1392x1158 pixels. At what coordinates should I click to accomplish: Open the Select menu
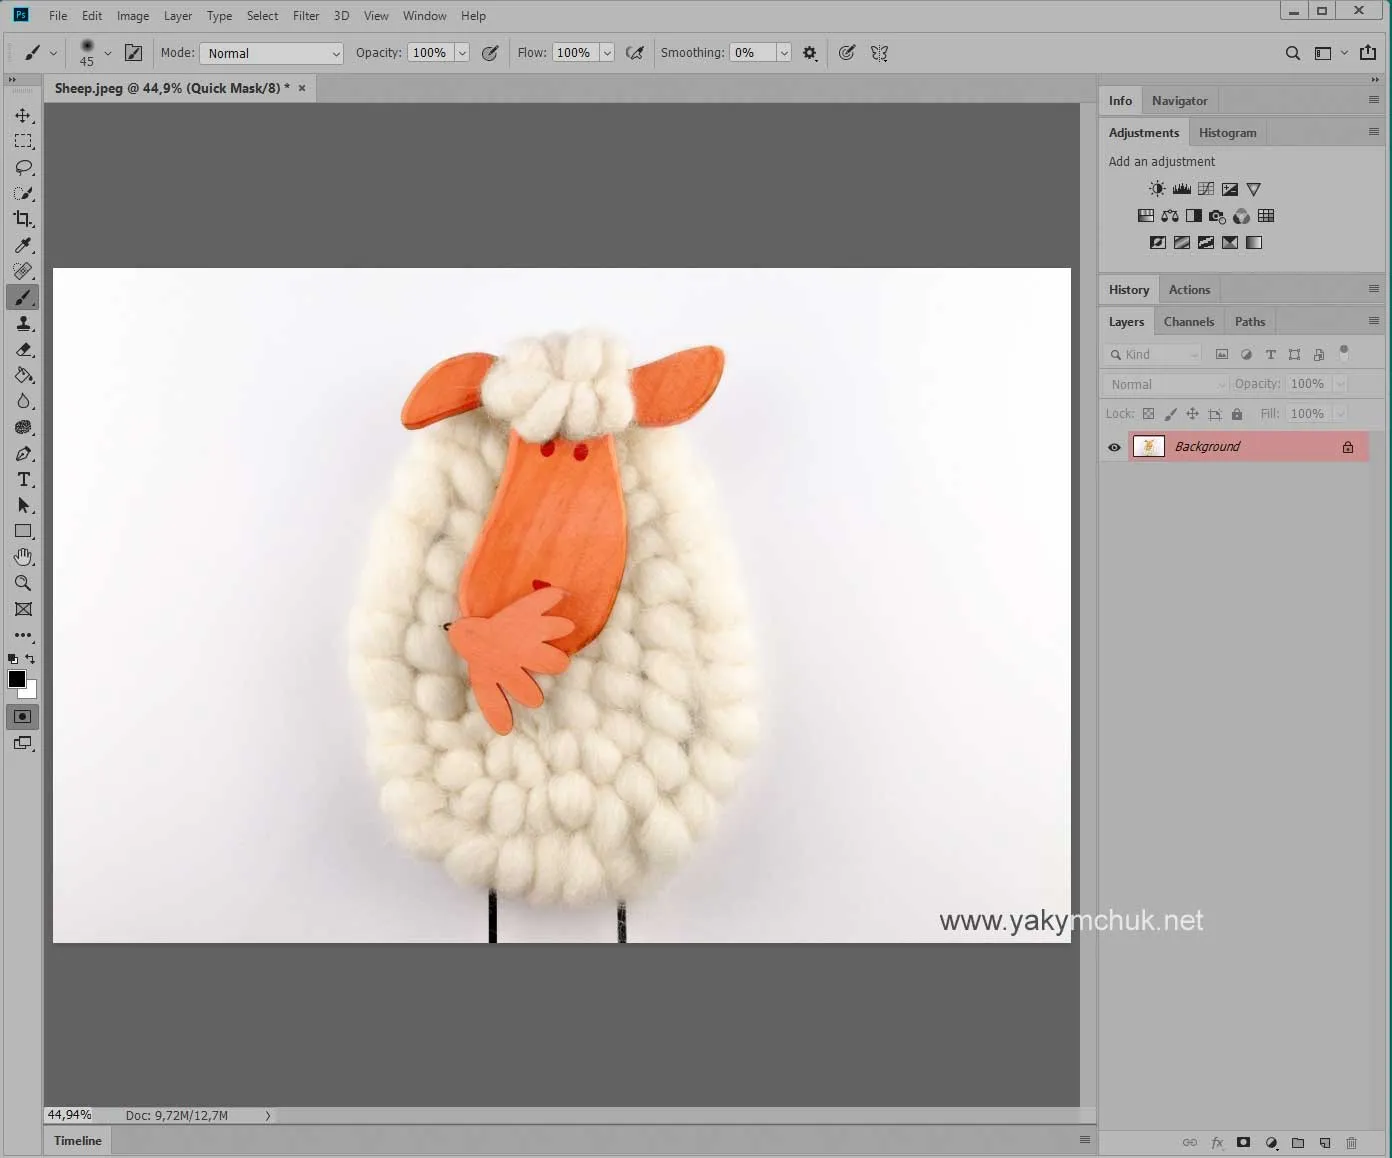coord(263,16)
